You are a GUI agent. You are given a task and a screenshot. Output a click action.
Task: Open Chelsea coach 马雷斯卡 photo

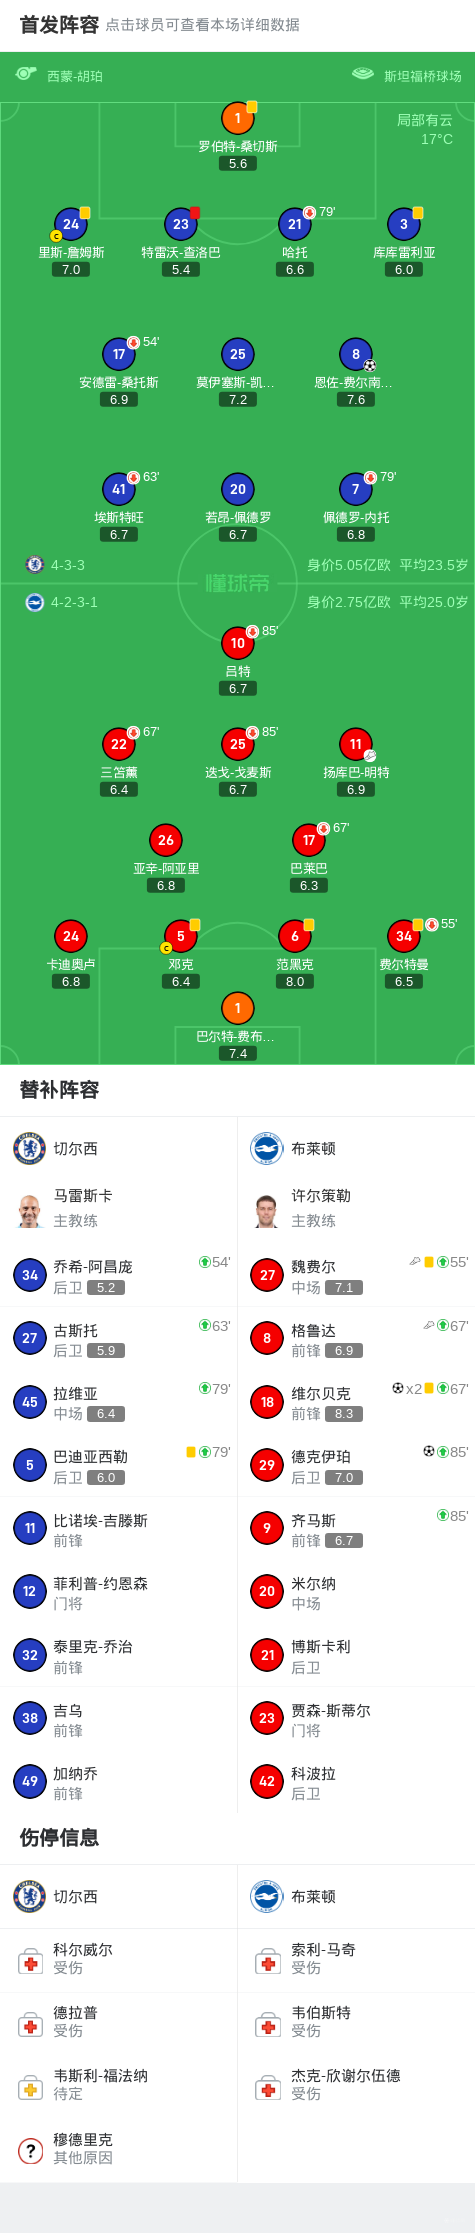coord(30,1208)
